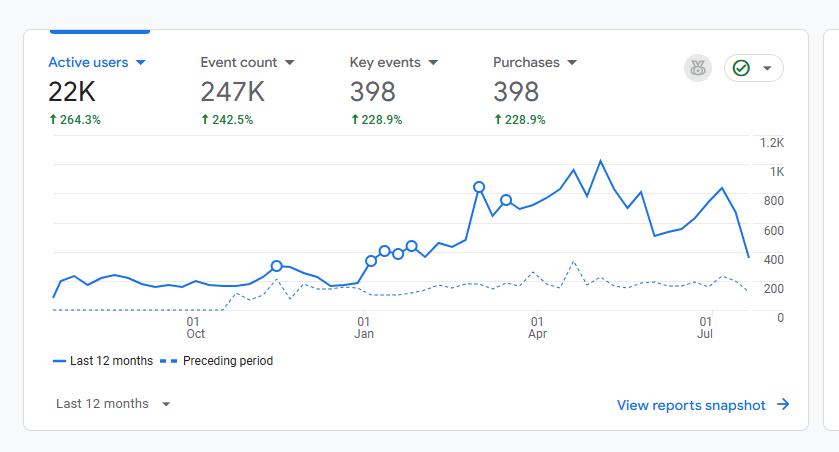Click the green checkmark data quality icon
Image resolution: width=839 pixels, height=452 pixels.
pos(741,68)
